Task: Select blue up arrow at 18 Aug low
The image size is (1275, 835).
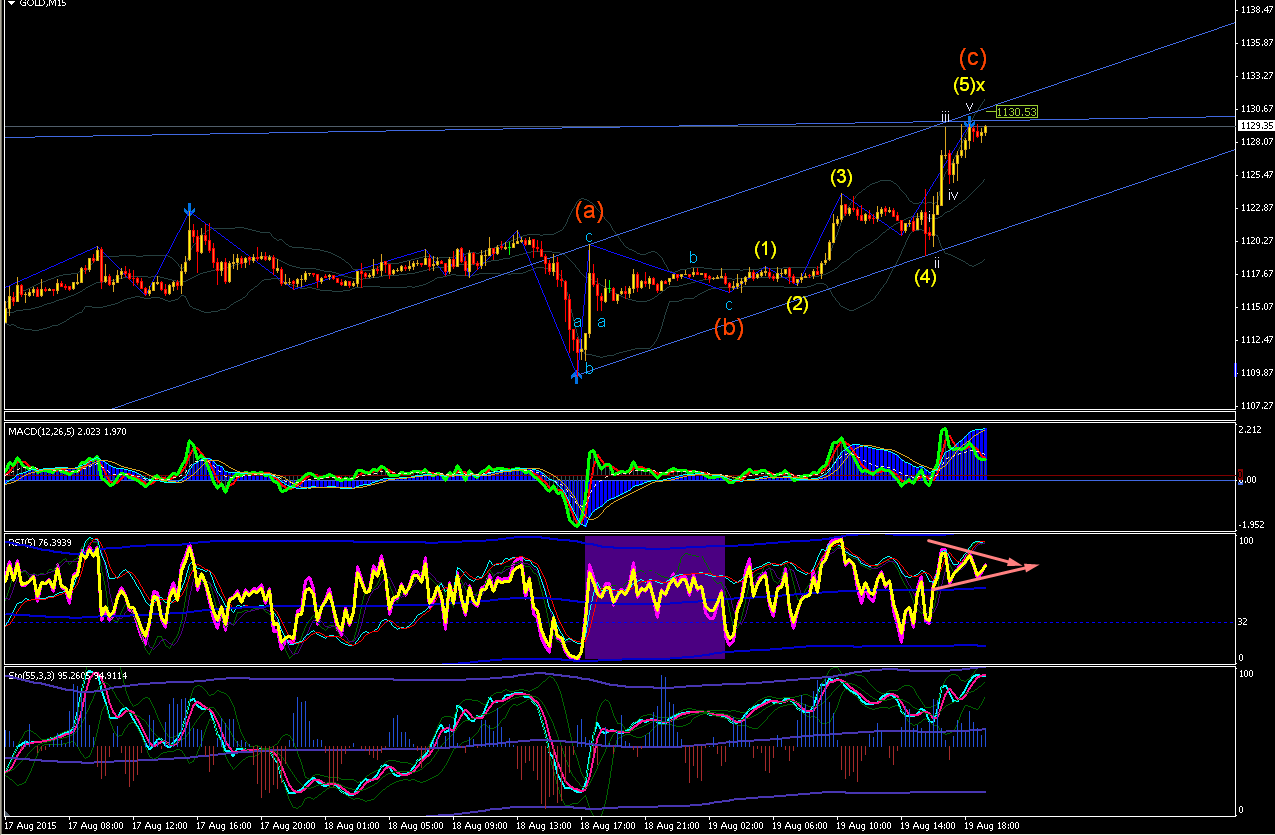Action: click(576, 376)
